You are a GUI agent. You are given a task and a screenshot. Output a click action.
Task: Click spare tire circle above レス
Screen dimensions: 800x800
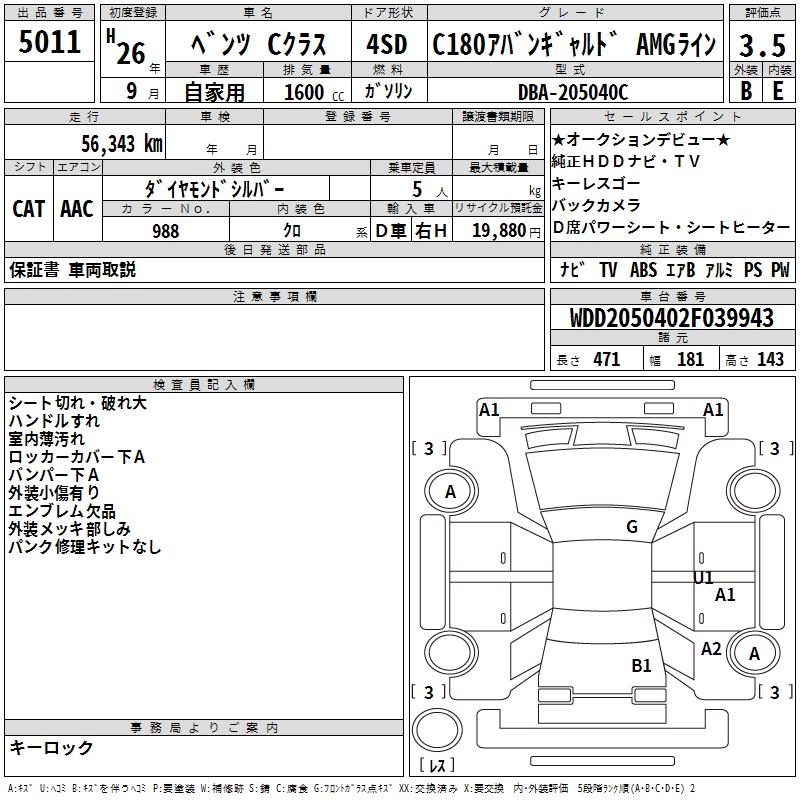click(437, 729)
